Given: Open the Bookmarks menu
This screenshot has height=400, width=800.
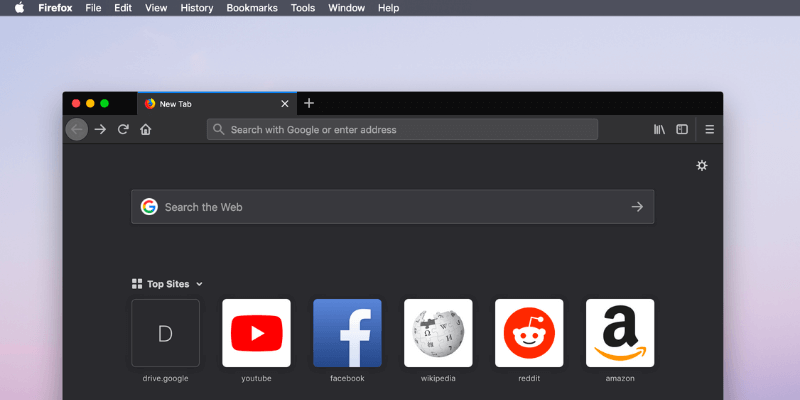Looking at the screenshot, I should tap(252, 8).
